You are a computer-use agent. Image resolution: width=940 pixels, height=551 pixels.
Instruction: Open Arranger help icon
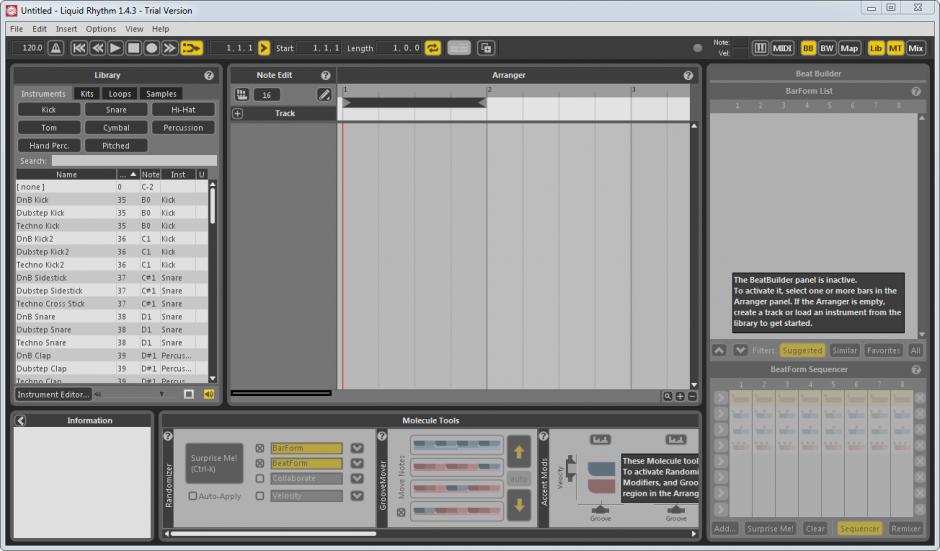(688, 76)
